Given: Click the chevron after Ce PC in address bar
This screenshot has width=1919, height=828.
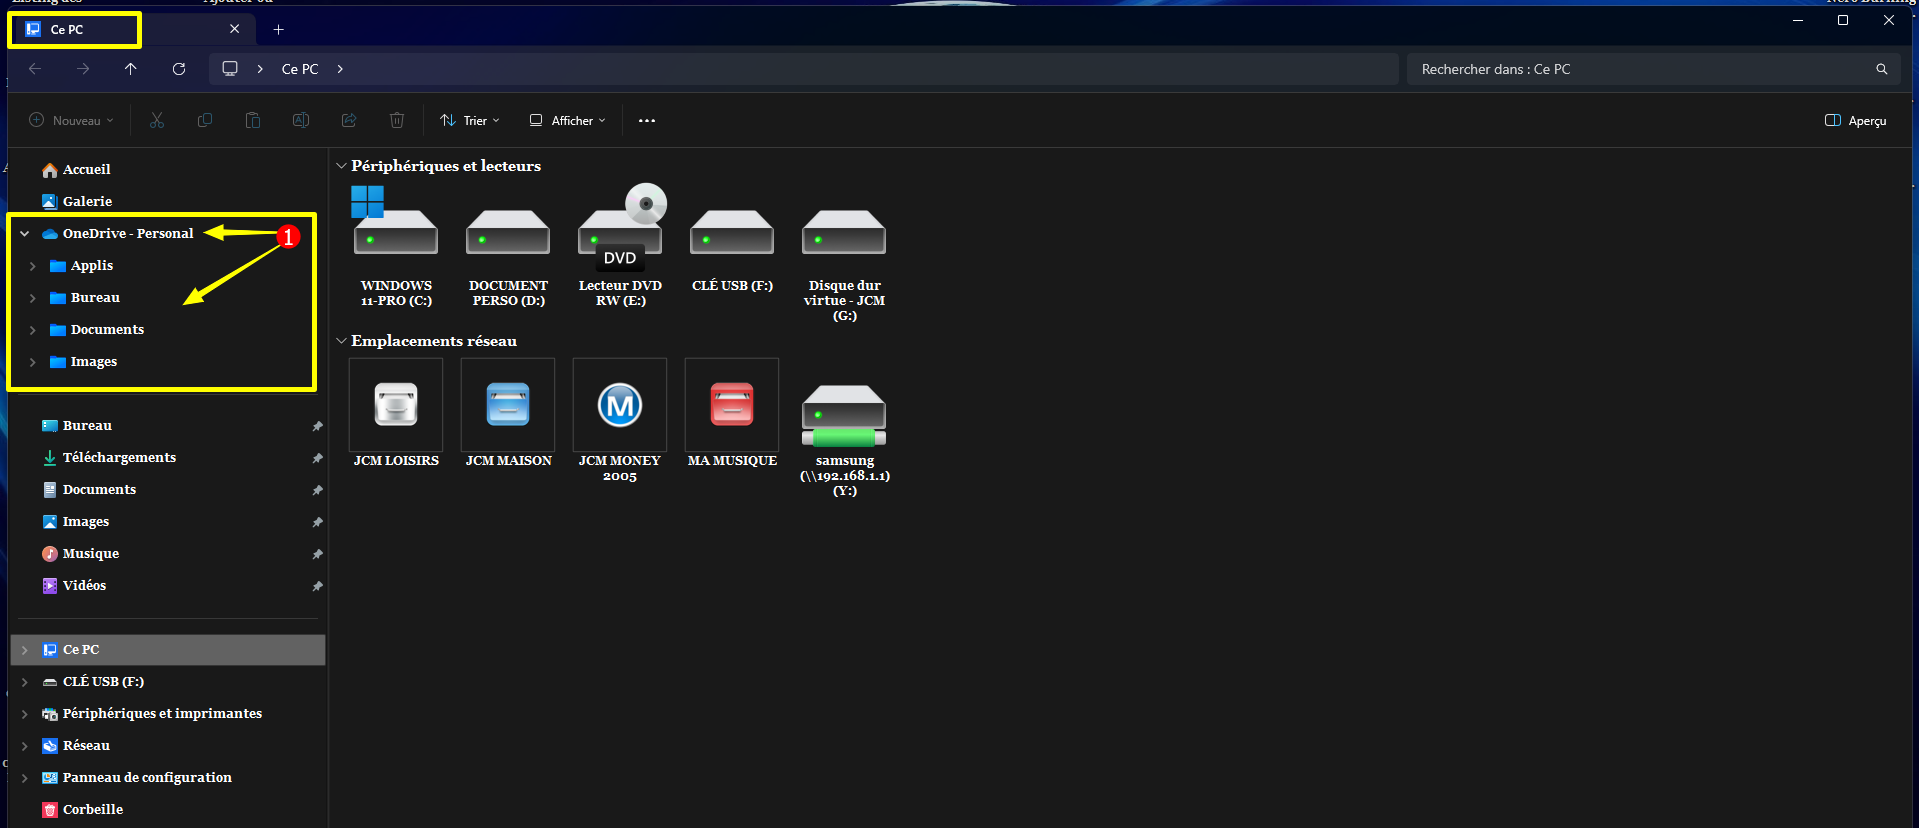Looking at the screenshot, I should click(x=341, y=69).
